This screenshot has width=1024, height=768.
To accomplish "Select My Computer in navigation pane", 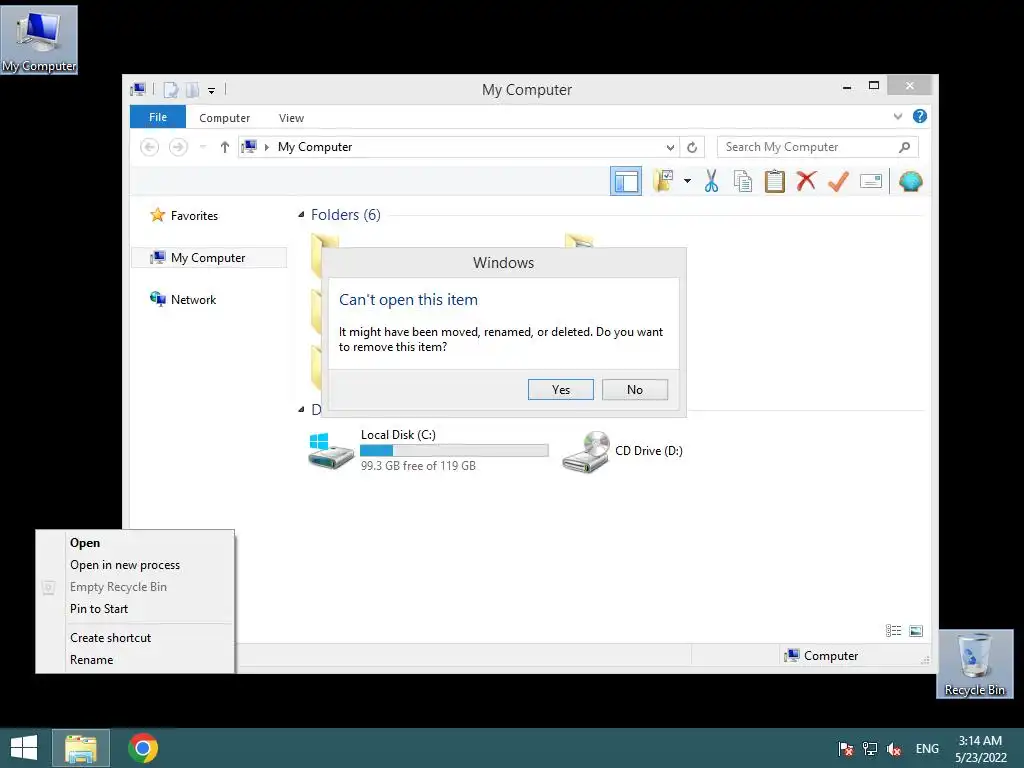I will pos(208,258).
